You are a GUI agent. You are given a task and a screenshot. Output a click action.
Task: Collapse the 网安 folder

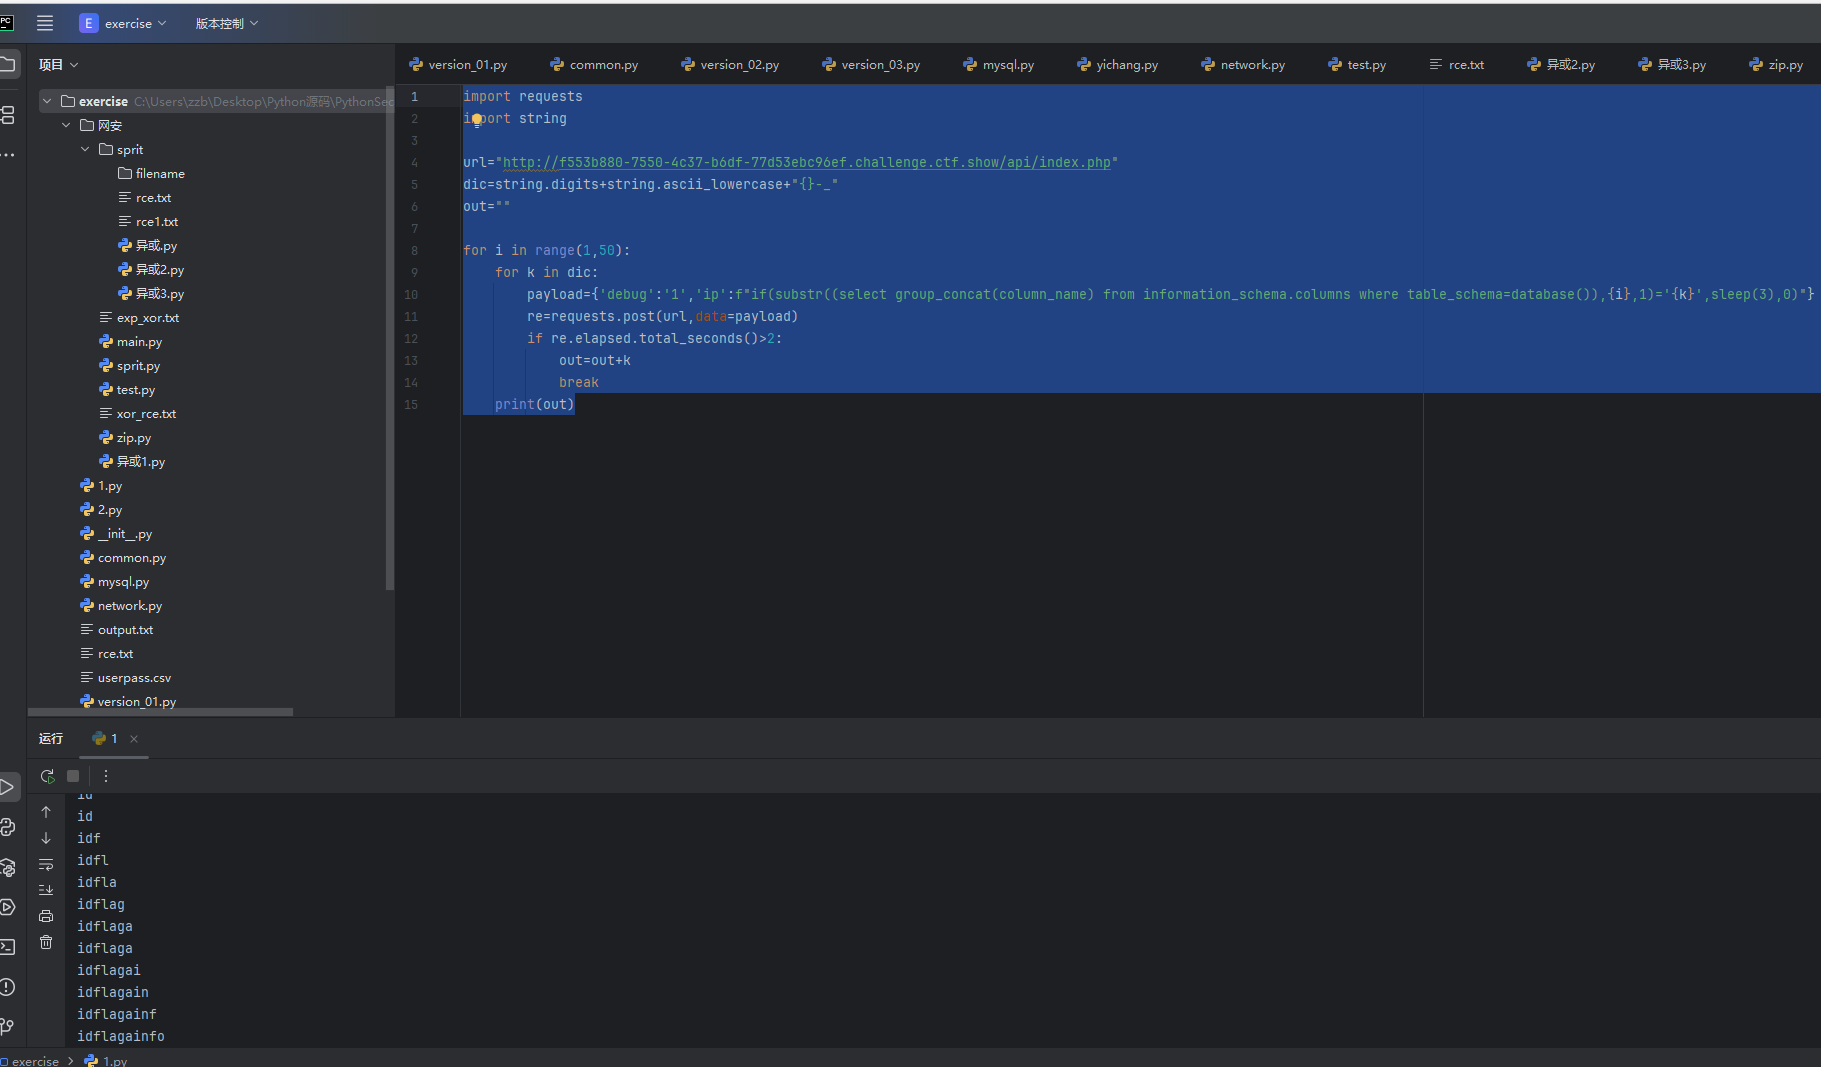[66, 125]
